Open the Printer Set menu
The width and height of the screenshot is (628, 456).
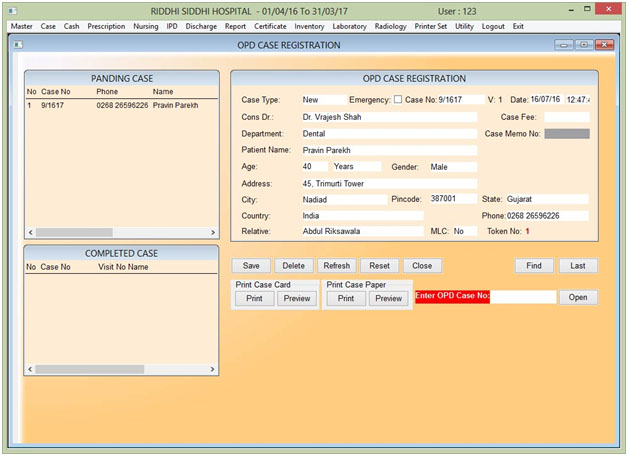431,26
